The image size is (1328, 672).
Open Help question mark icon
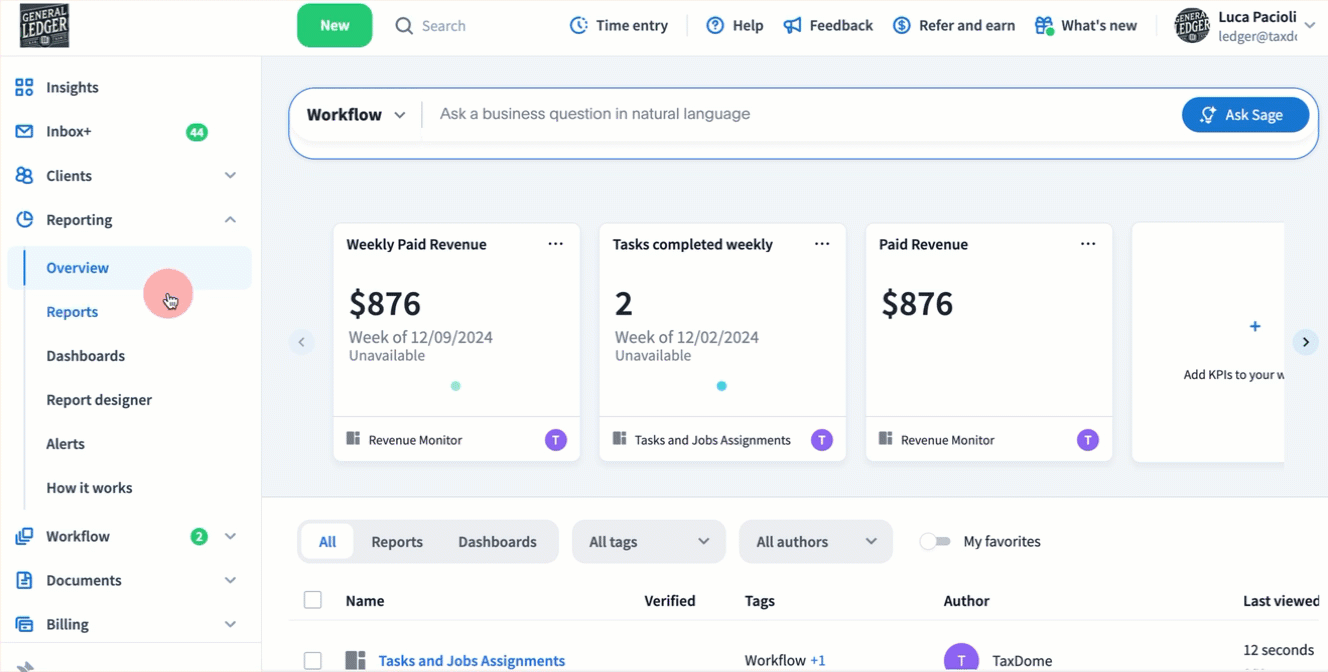coord(715,26)
